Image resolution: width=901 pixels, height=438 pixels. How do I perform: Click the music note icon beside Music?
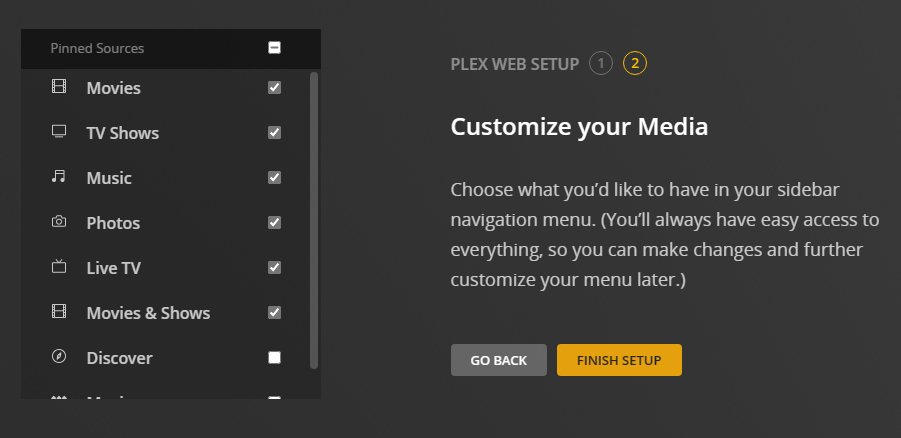[58, 177]
